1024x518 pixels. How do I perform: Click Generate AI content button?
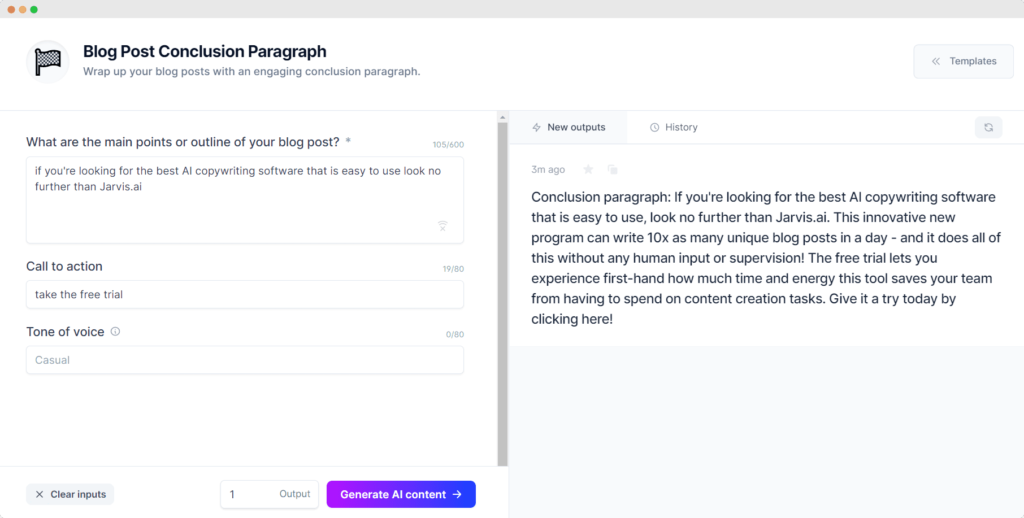401,494
